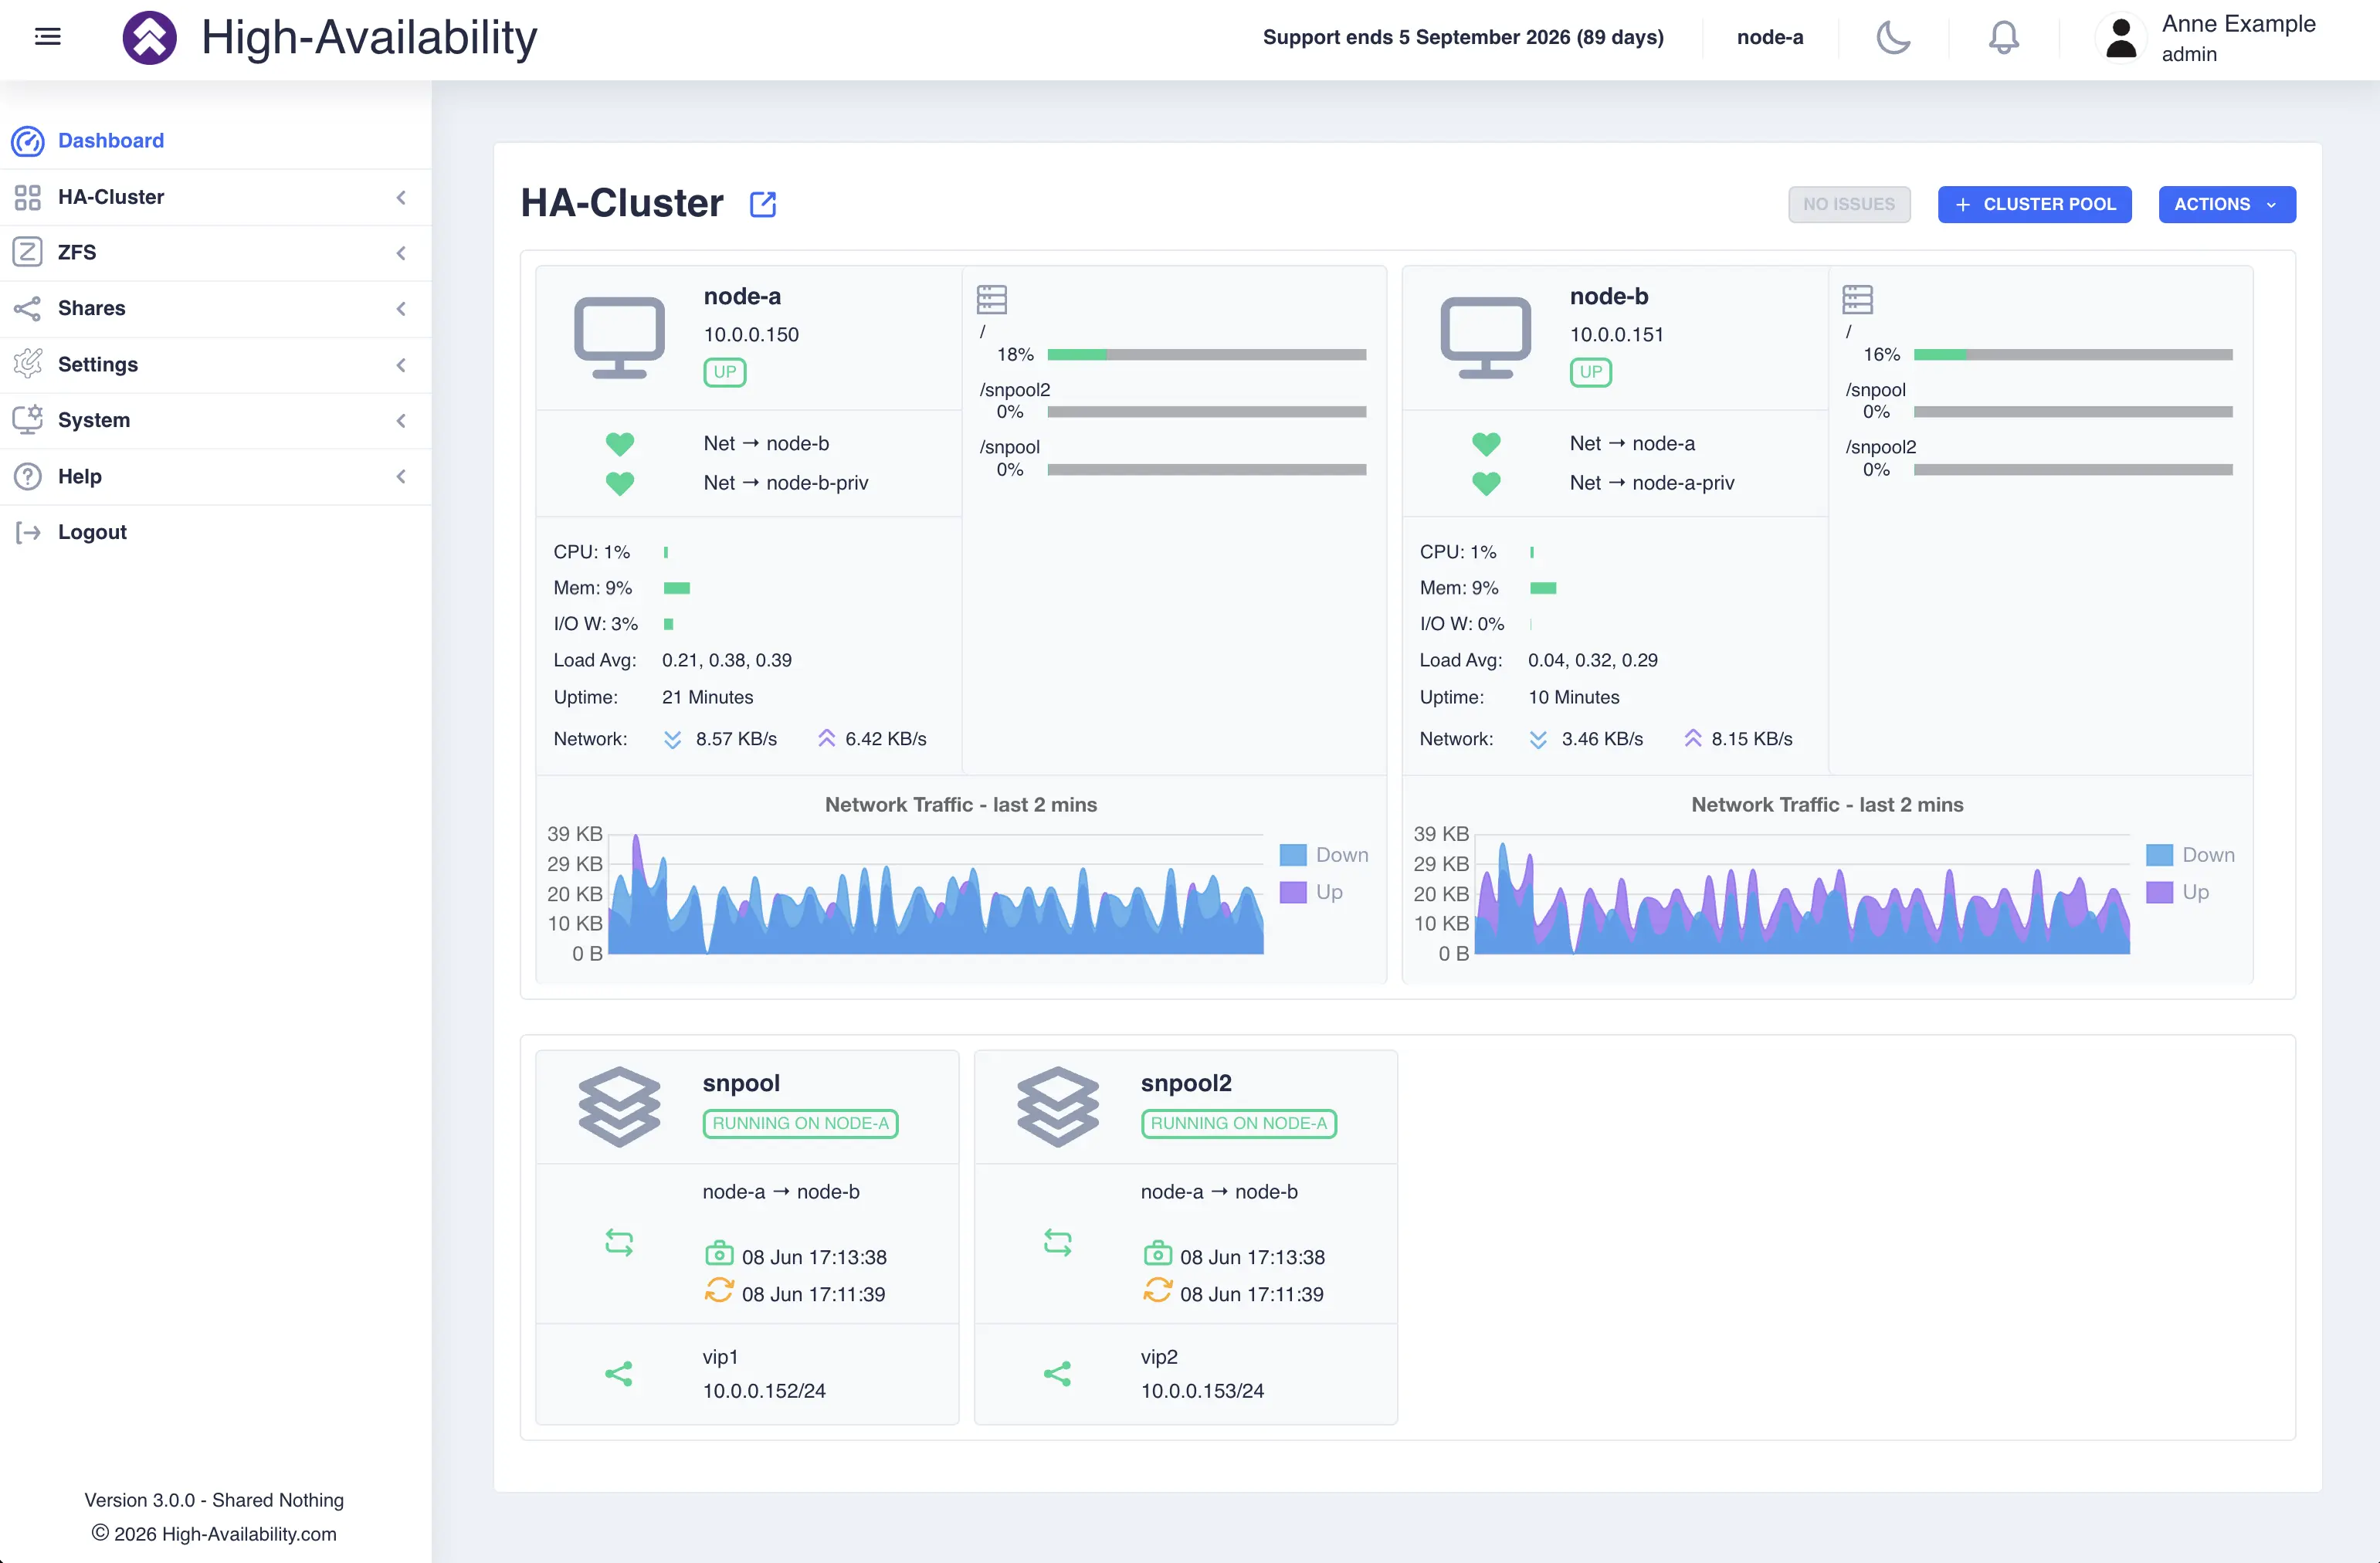The width and height of the screenshot is (2380, 1563).
Task: Expand Settings chevron in sidebar
Action: pos(401,365)
